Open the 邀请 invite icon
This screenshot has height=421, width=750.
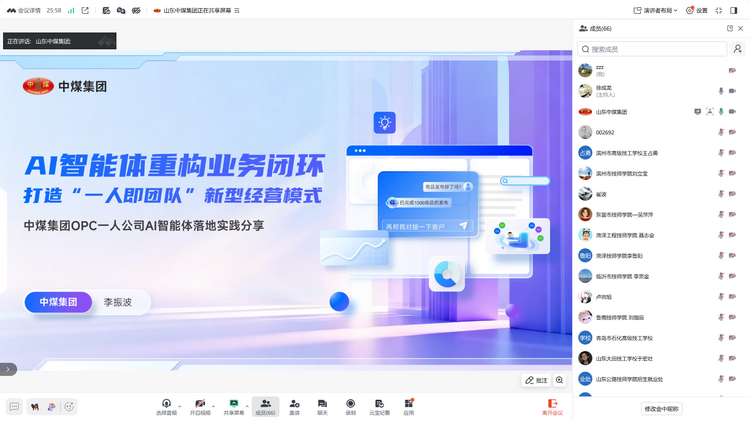pyautogui.click(x=294, y=407)
